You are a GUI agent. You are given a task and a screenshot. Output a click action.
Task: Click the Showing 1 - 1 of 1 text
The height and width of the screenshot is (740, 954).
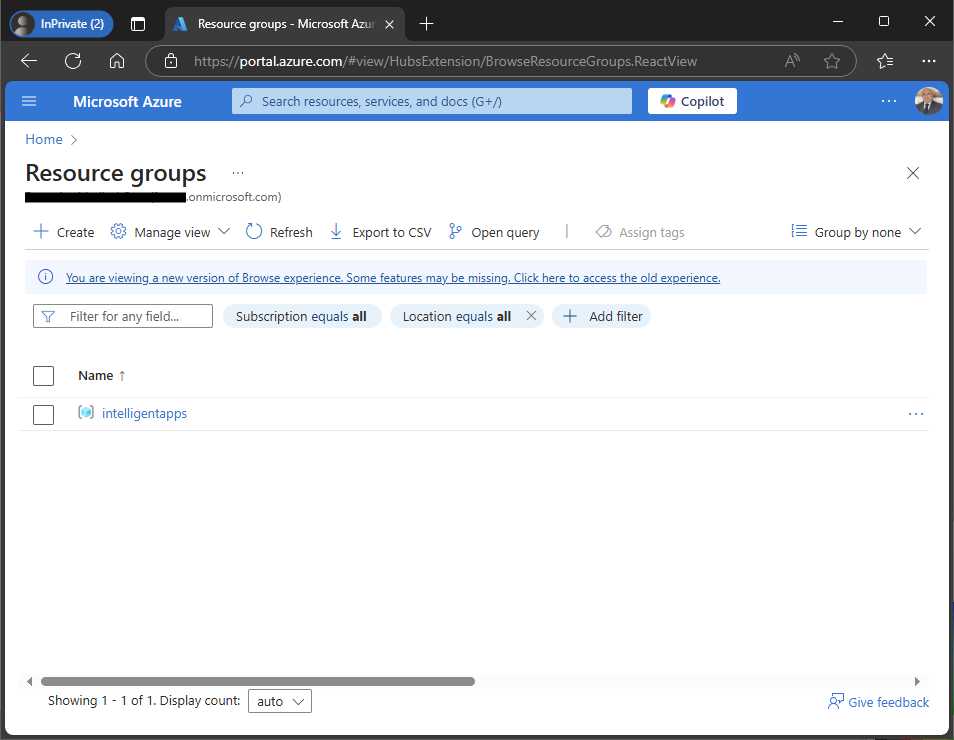click(101, 700)
